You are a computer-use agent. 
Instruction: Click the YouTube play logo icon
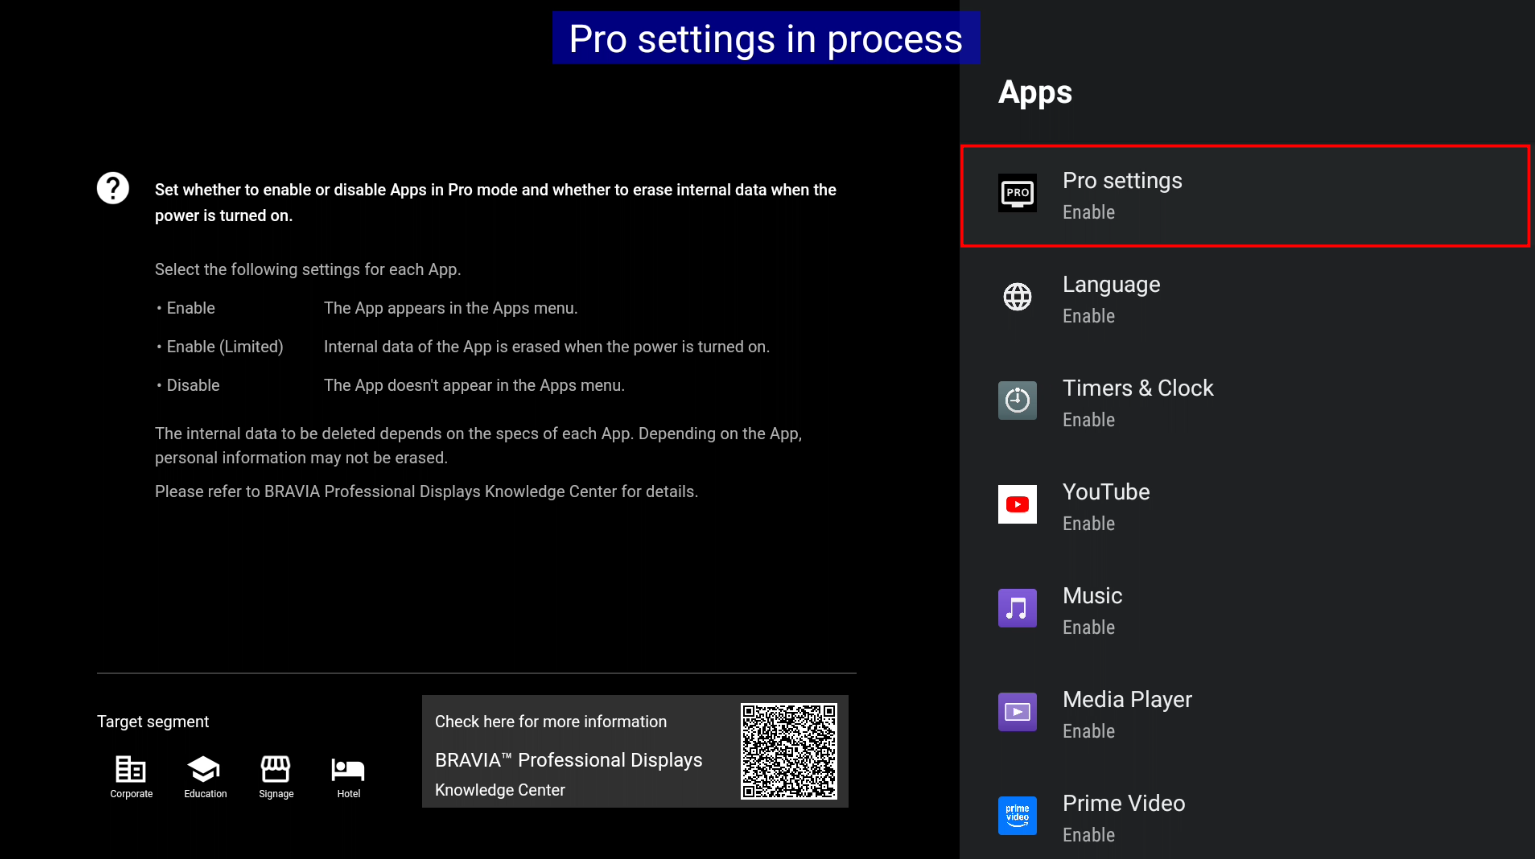click(x=1017, y=504)
